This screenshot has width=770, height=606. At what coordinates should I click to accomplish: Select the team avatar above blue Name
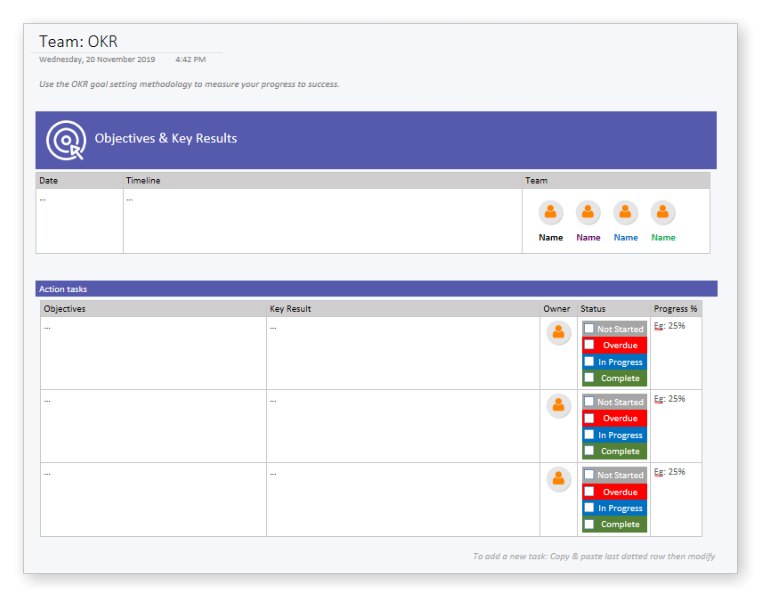tap(625, 212)
